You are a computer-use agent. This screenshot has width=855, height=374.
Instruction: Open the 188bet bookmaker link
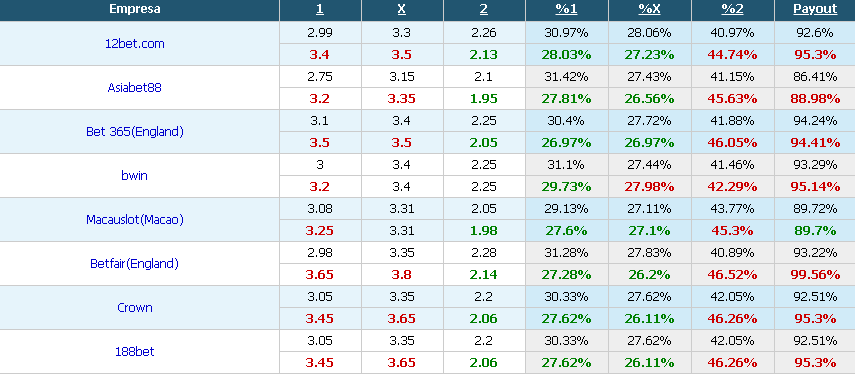coord(135,352)
